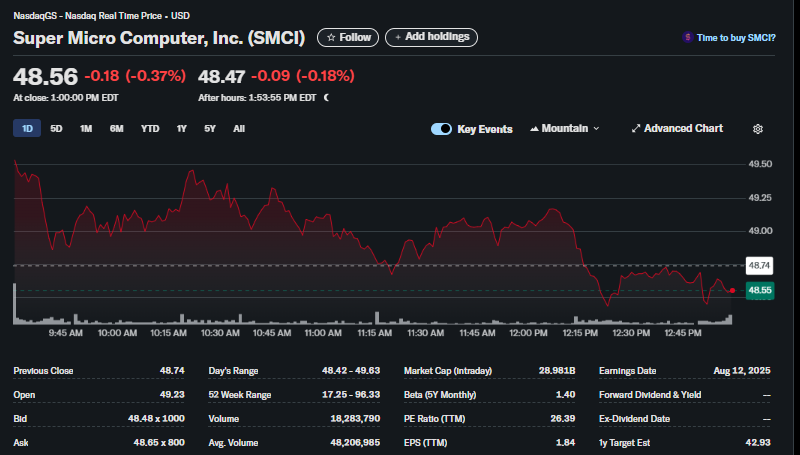Click the Open value 49.23
This screenshot has height=455, width=800.
click(172, 395)
